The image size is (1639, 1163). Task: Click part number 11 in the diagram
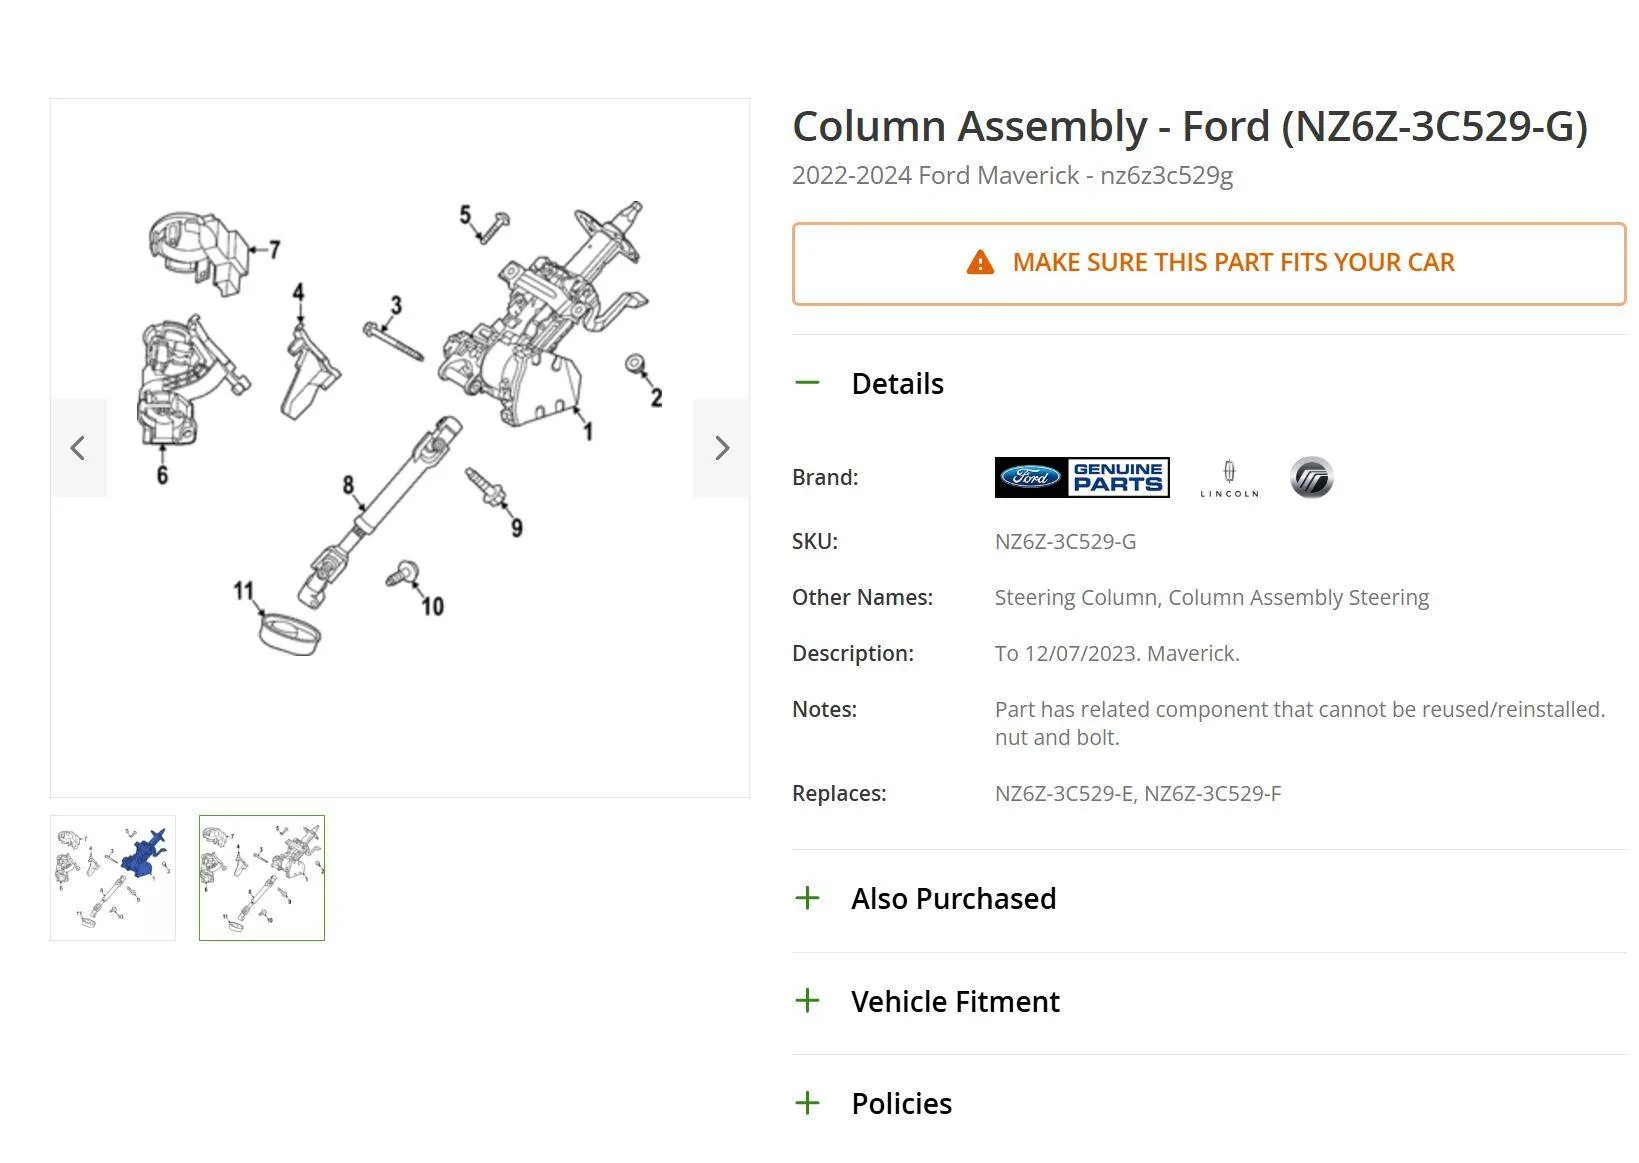pyautogui.click(x=243, y=591)
